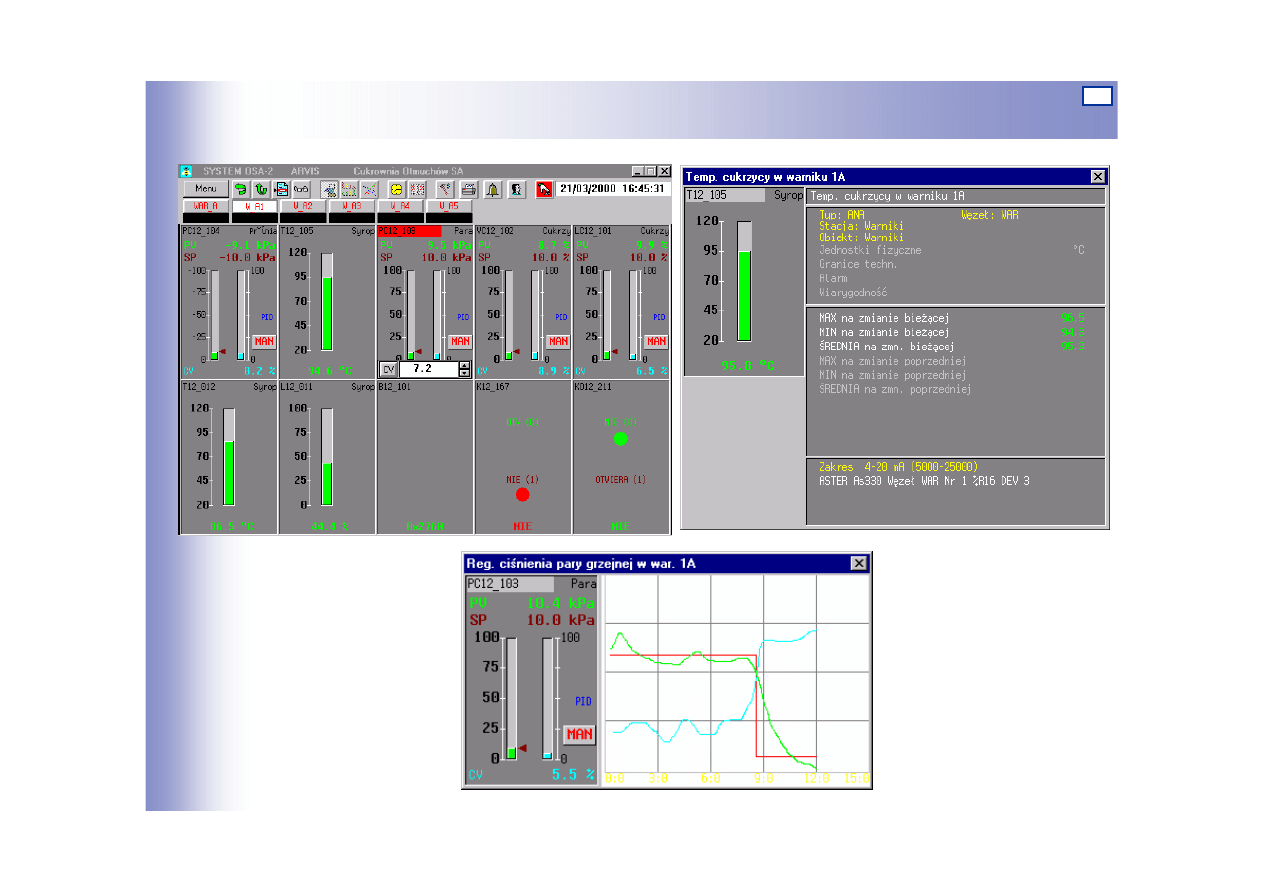
Task: Increase CV value with spinner up arrow
Action: (464, 365)
